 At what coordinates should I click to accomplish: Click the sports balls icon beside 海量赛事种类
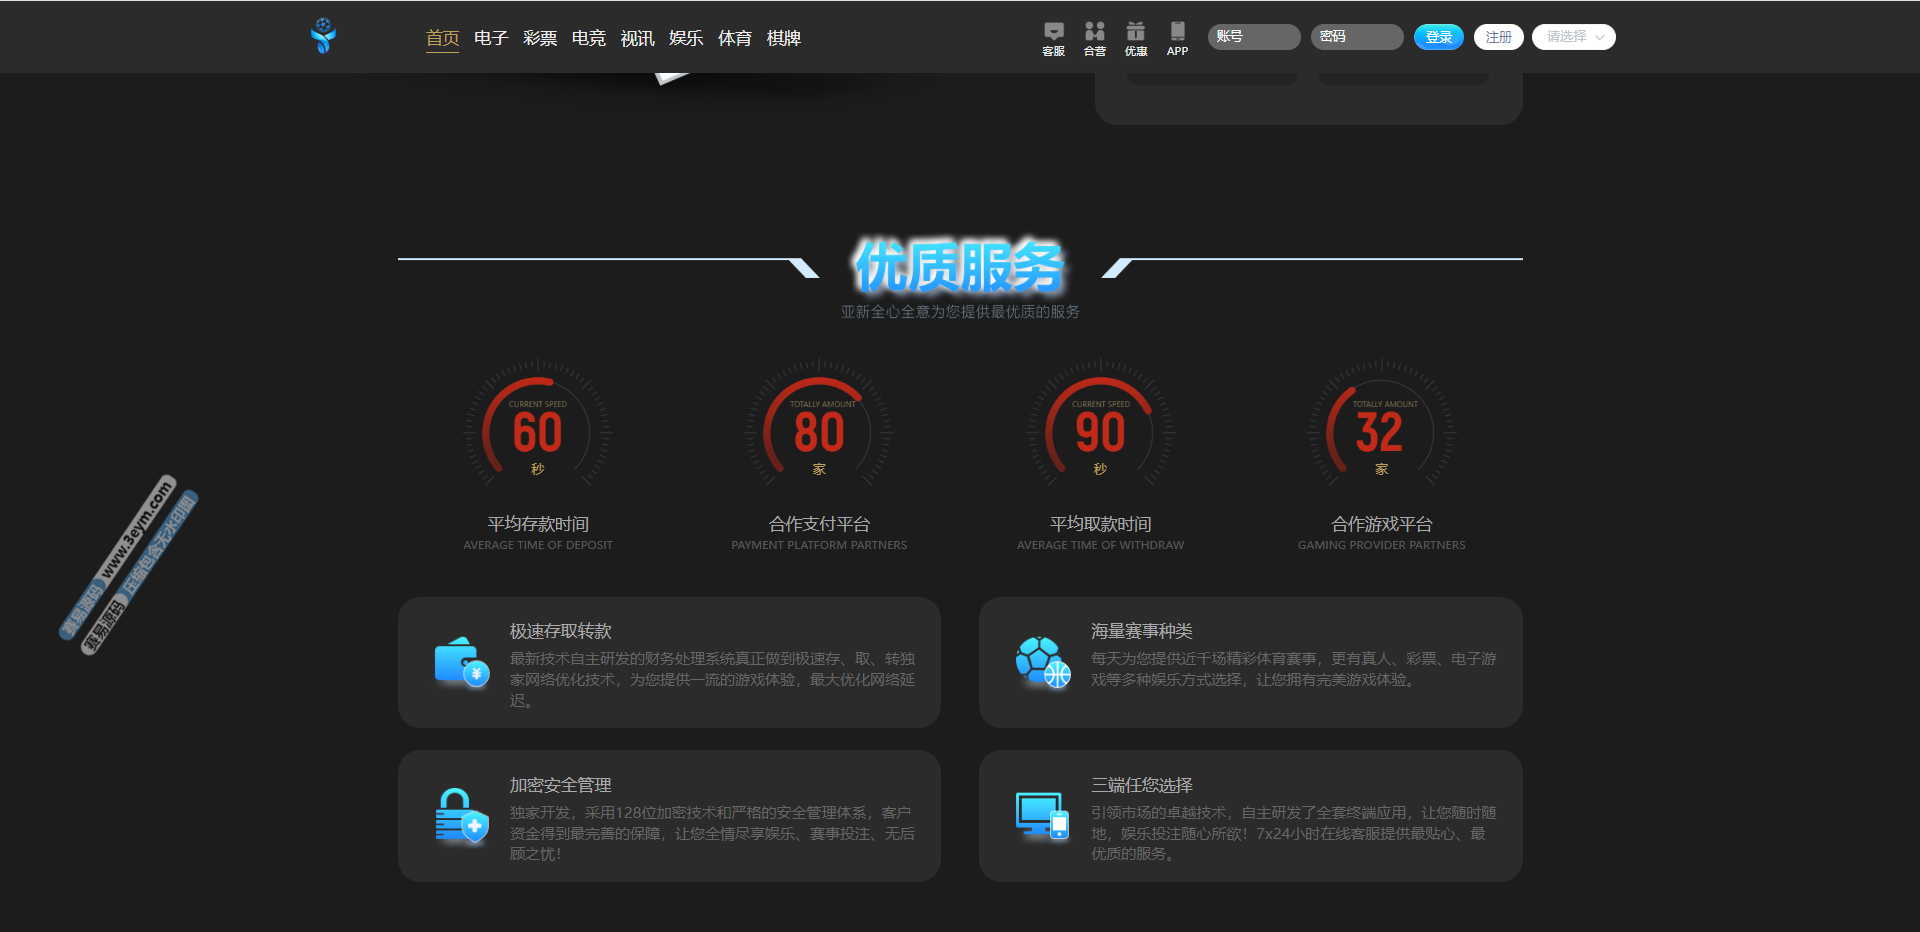[1042, 662]
